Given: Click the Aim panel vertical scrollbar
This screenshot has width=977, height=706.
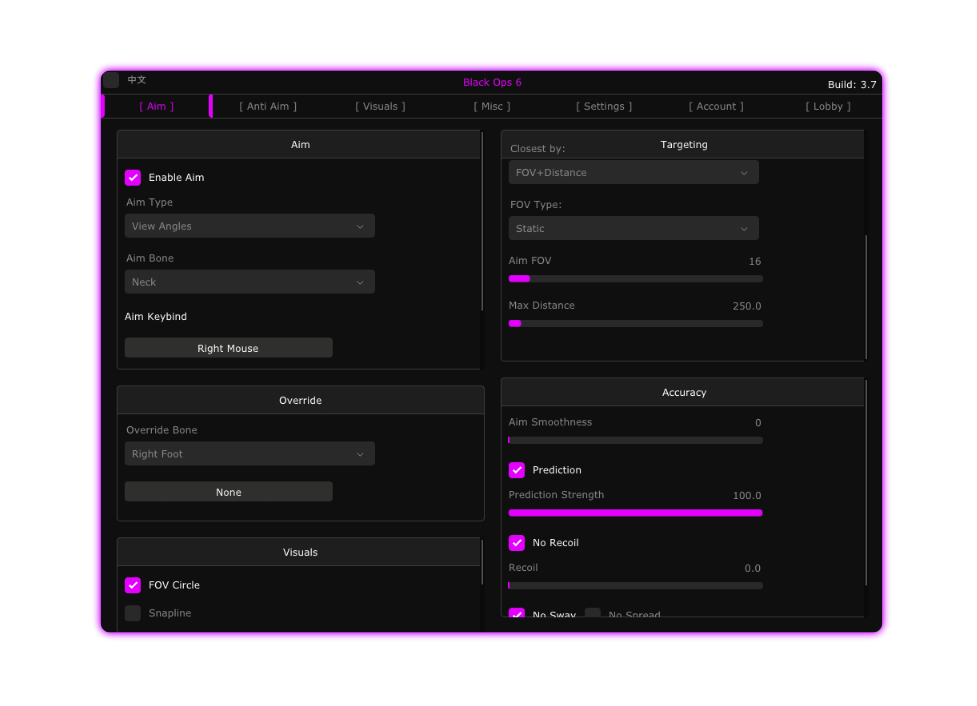Looking at the screenshot, I should 482,221.
